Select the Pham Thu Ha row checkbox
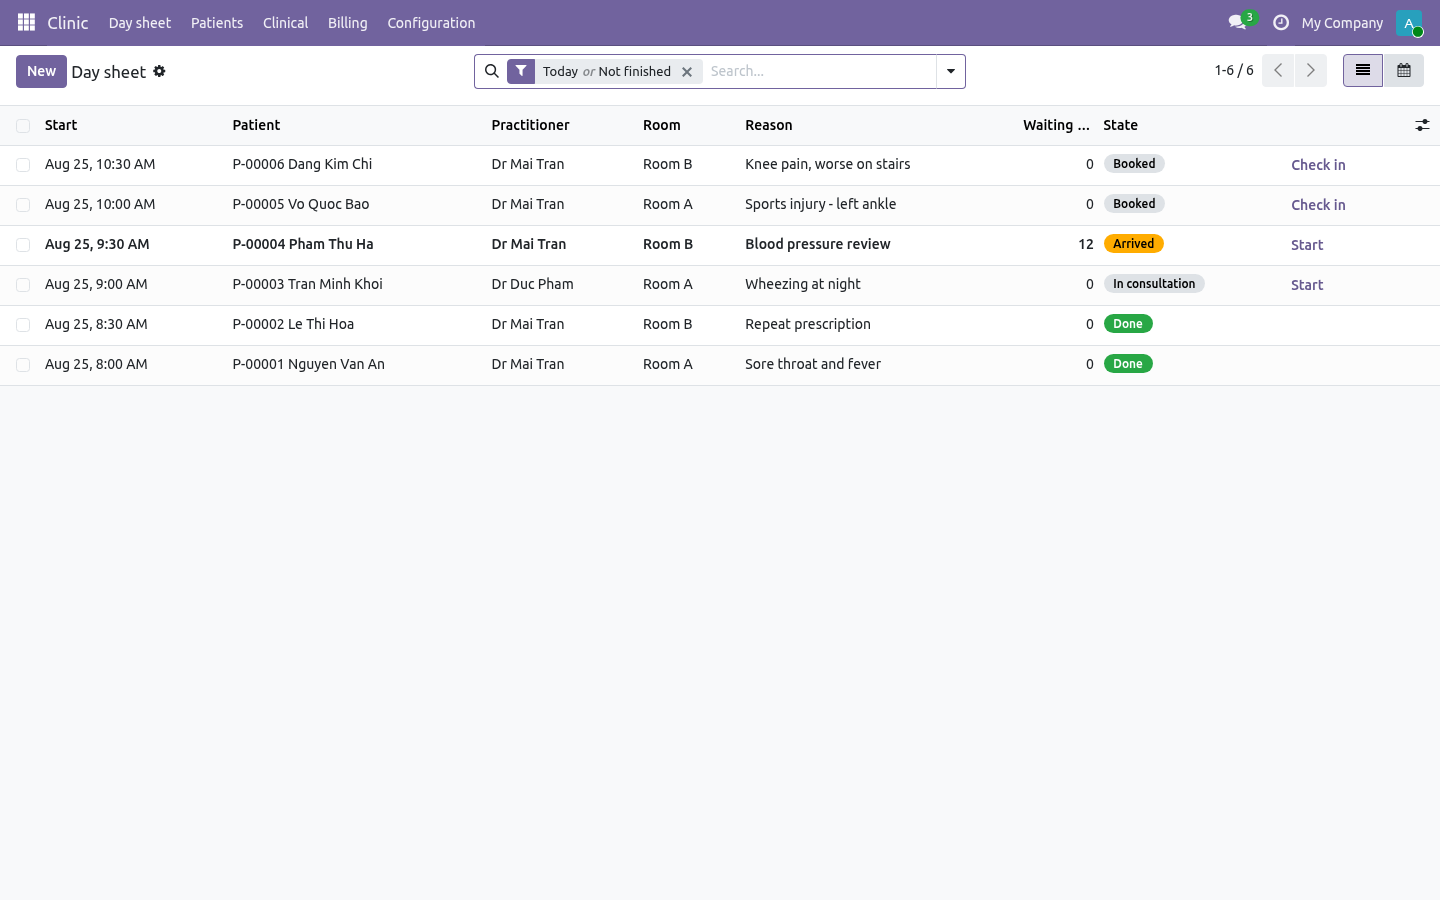 [23, 245]
